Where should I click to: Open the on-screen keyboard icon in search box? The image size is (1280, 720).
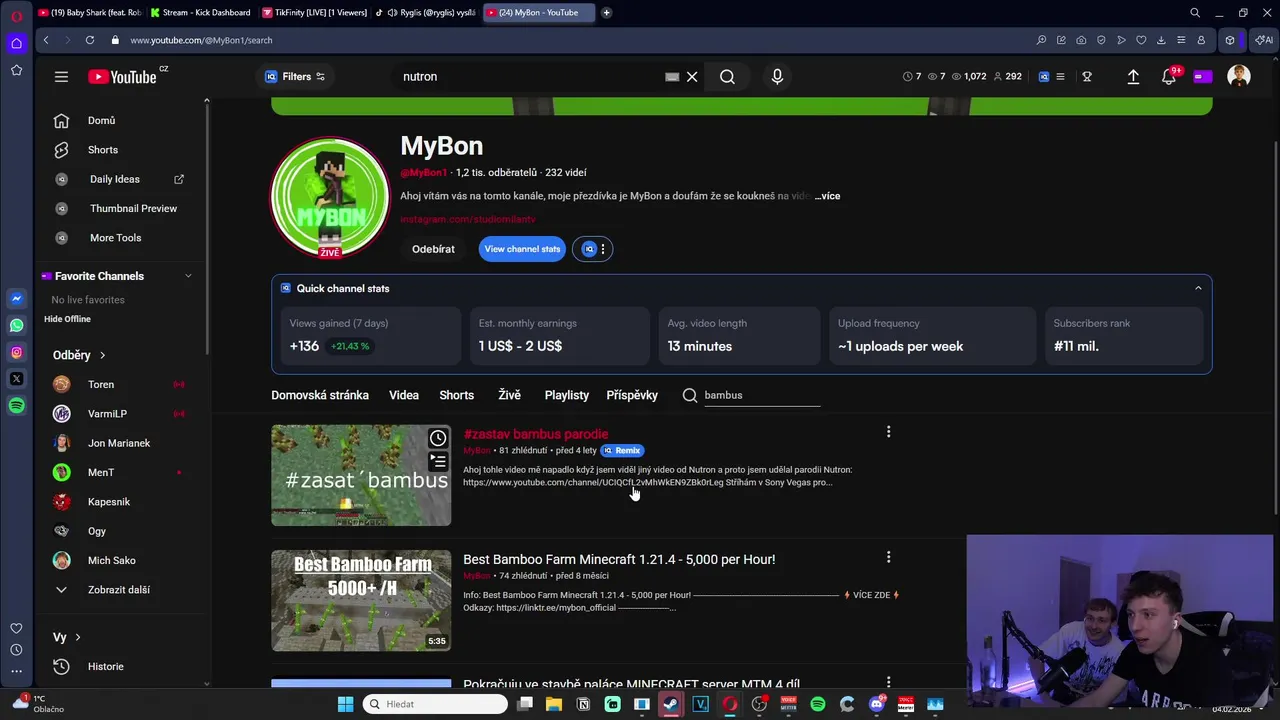tap(672, 77)
